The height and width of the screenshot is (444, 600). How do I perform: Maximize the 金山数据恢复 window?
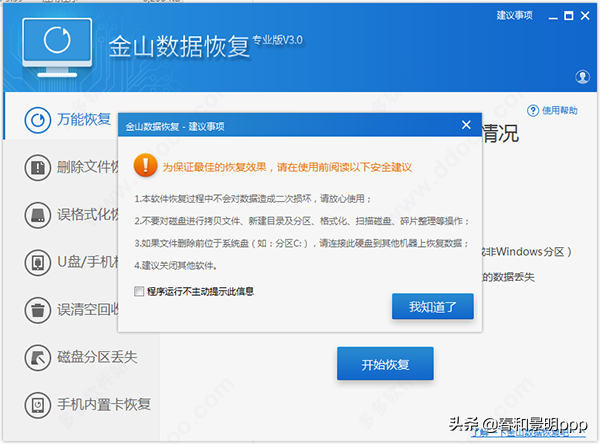pos(569,16)
